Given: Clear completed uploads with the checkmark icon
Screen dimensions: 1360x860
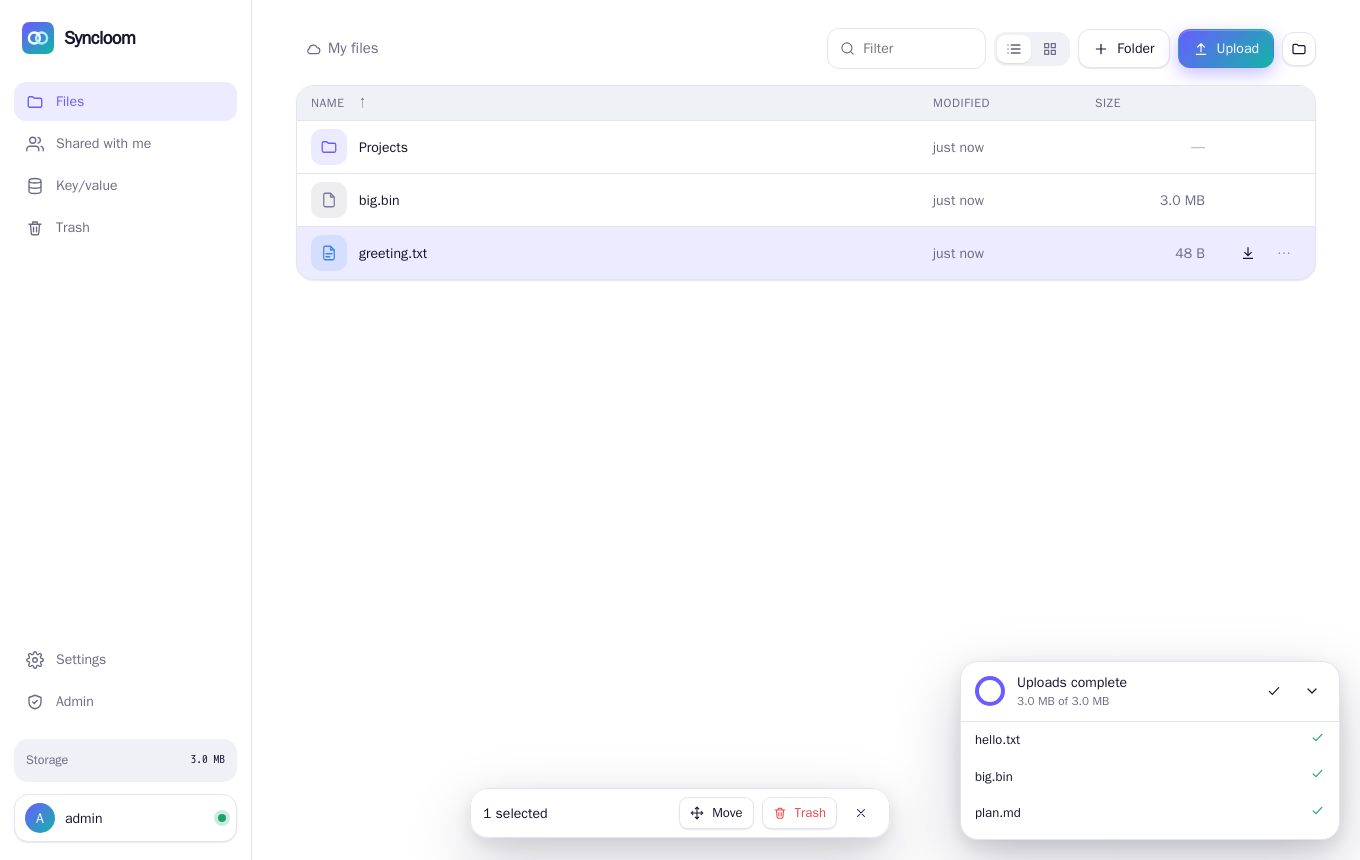Looking at the screenshot, I should (1274, 691).
